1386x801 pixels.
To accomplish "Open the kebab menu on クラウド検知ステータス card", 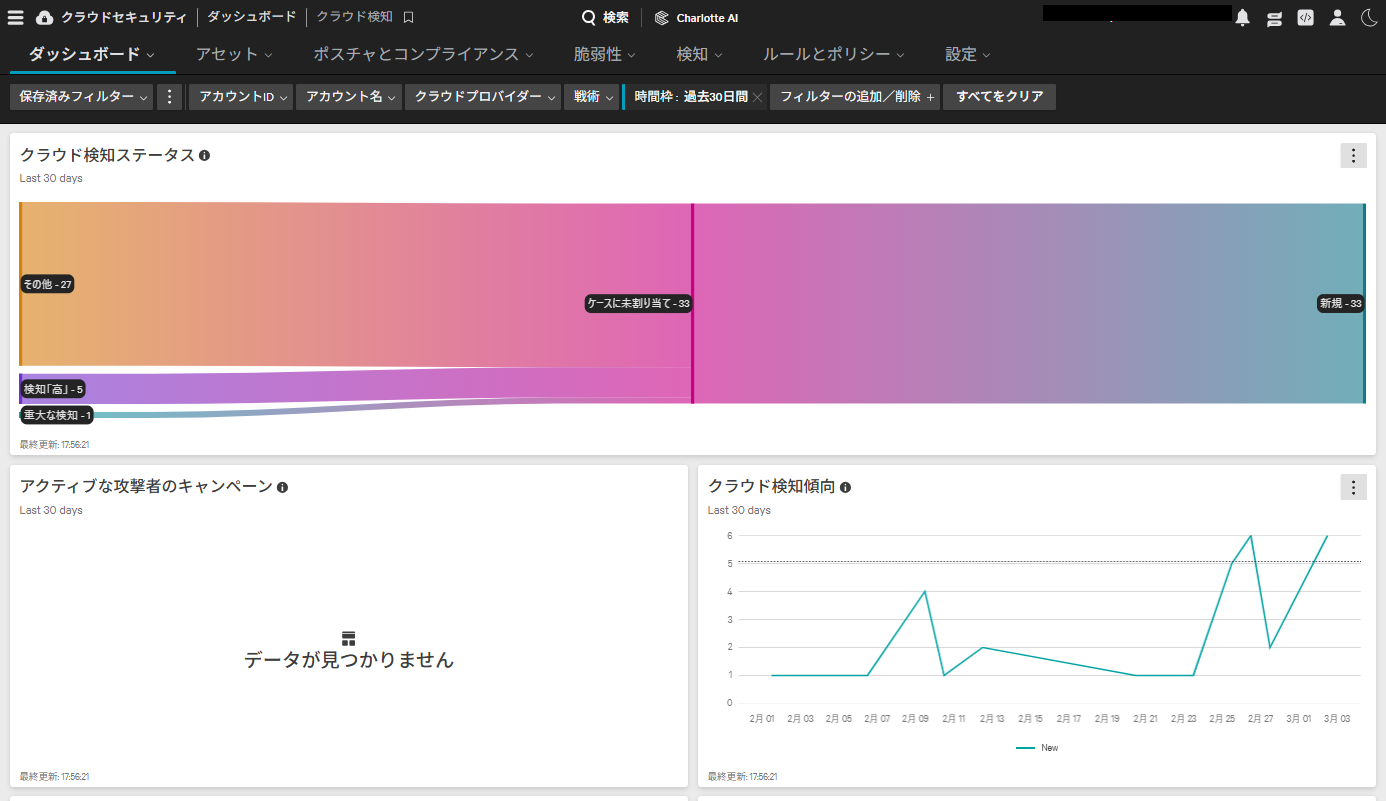I will (1353, 155).
